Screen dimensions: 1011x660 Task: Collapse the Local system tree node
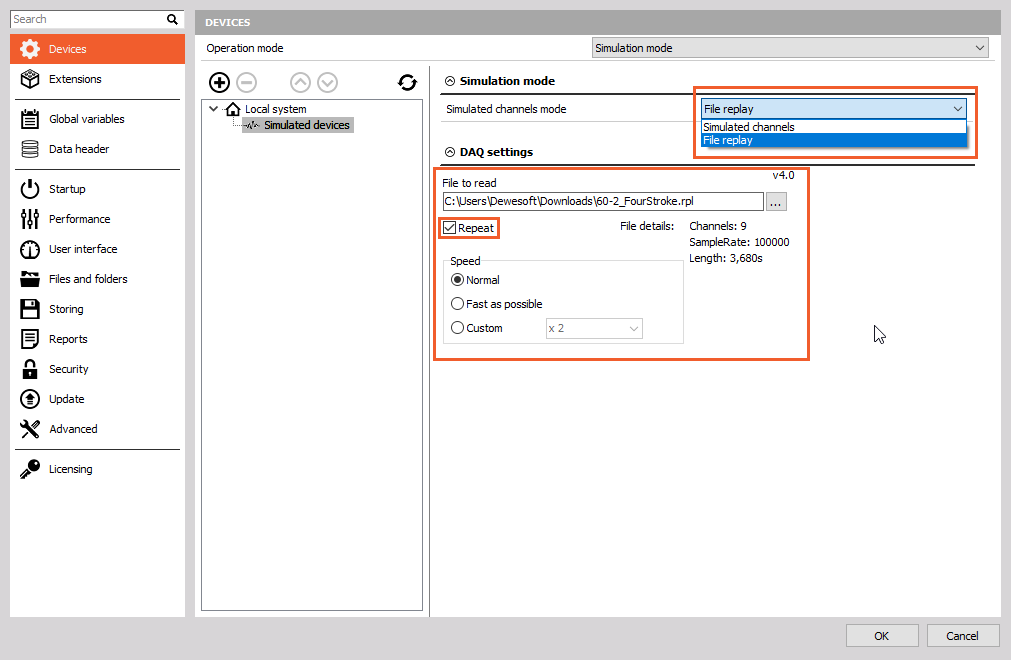coord(213,109)
